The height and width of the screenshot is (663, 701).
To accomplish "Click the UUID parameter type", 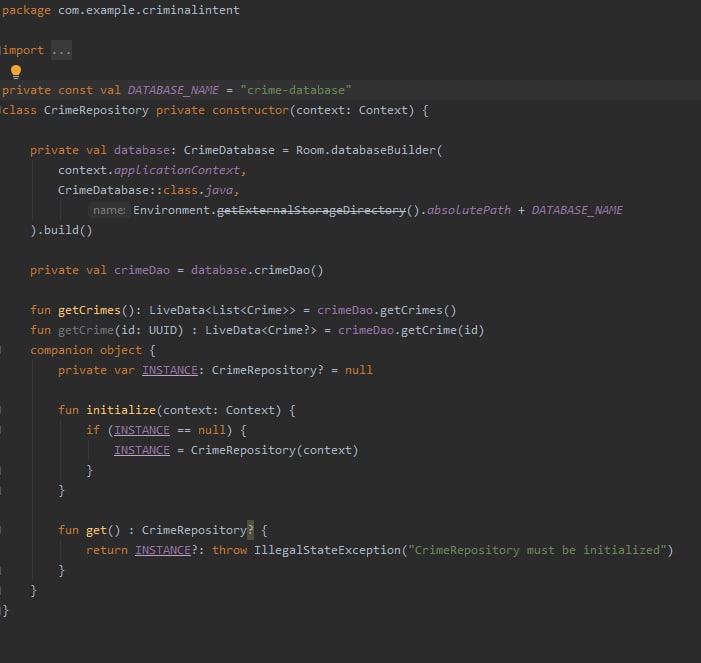I will pyautogui.click(x=163, y=330).
